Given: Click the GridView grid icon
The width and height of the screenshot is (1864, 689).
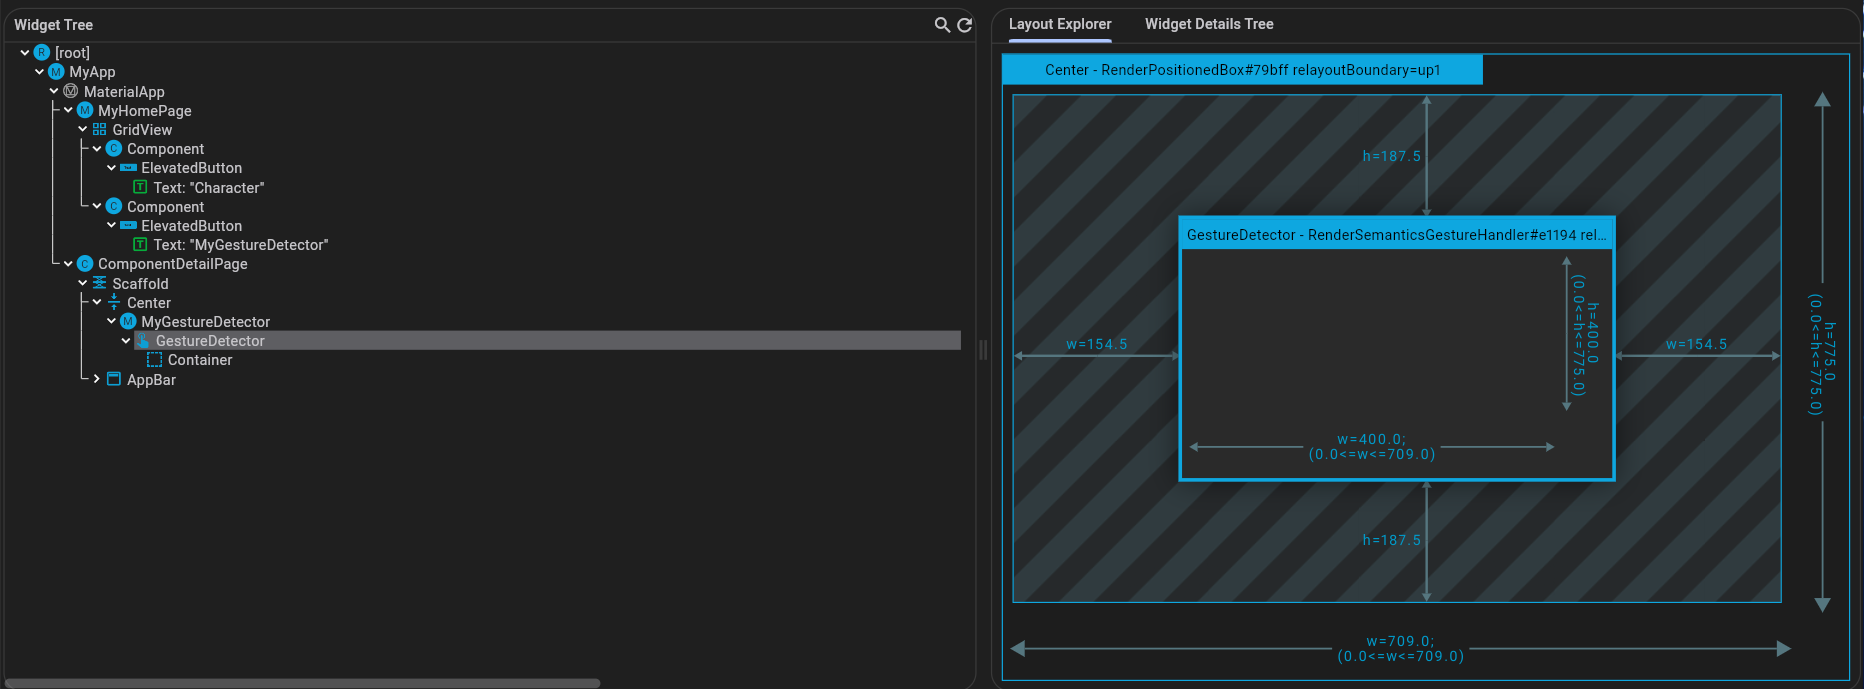Looking at the screenshot, I should (x=99, y=130).
